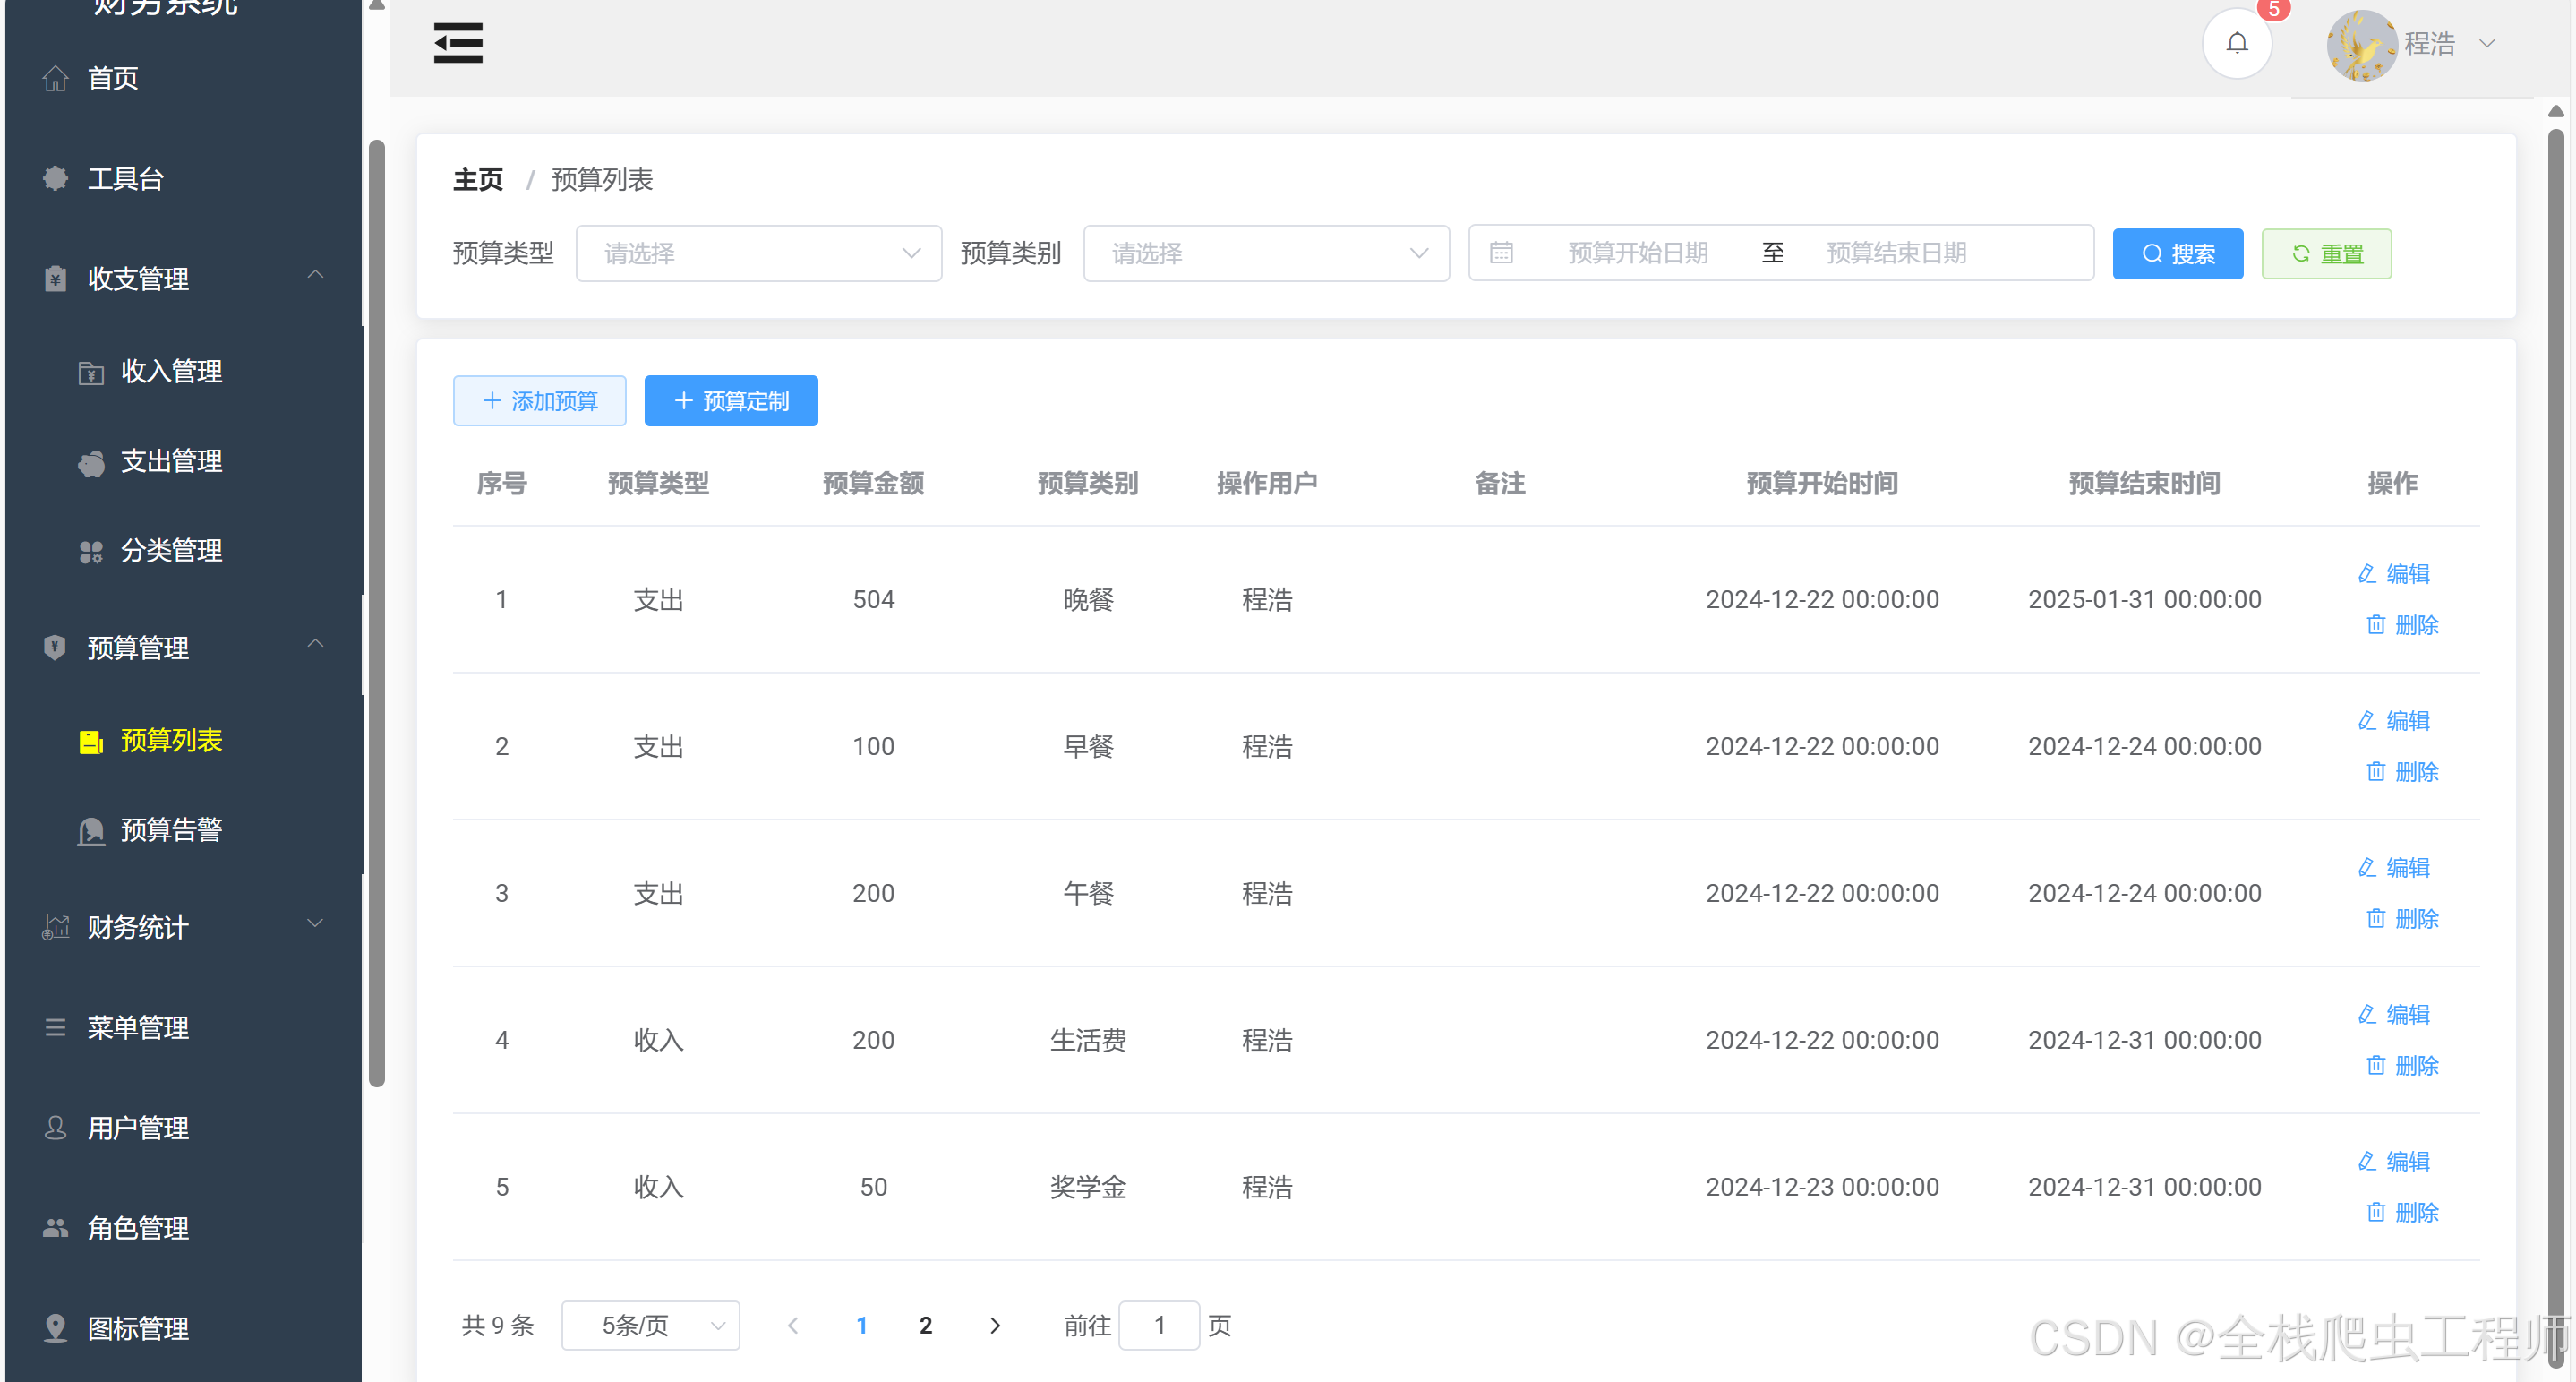Open the 预算类别 select dropdown
Viewport: 2576px width, 1382px height.
tap(1265, 253)
